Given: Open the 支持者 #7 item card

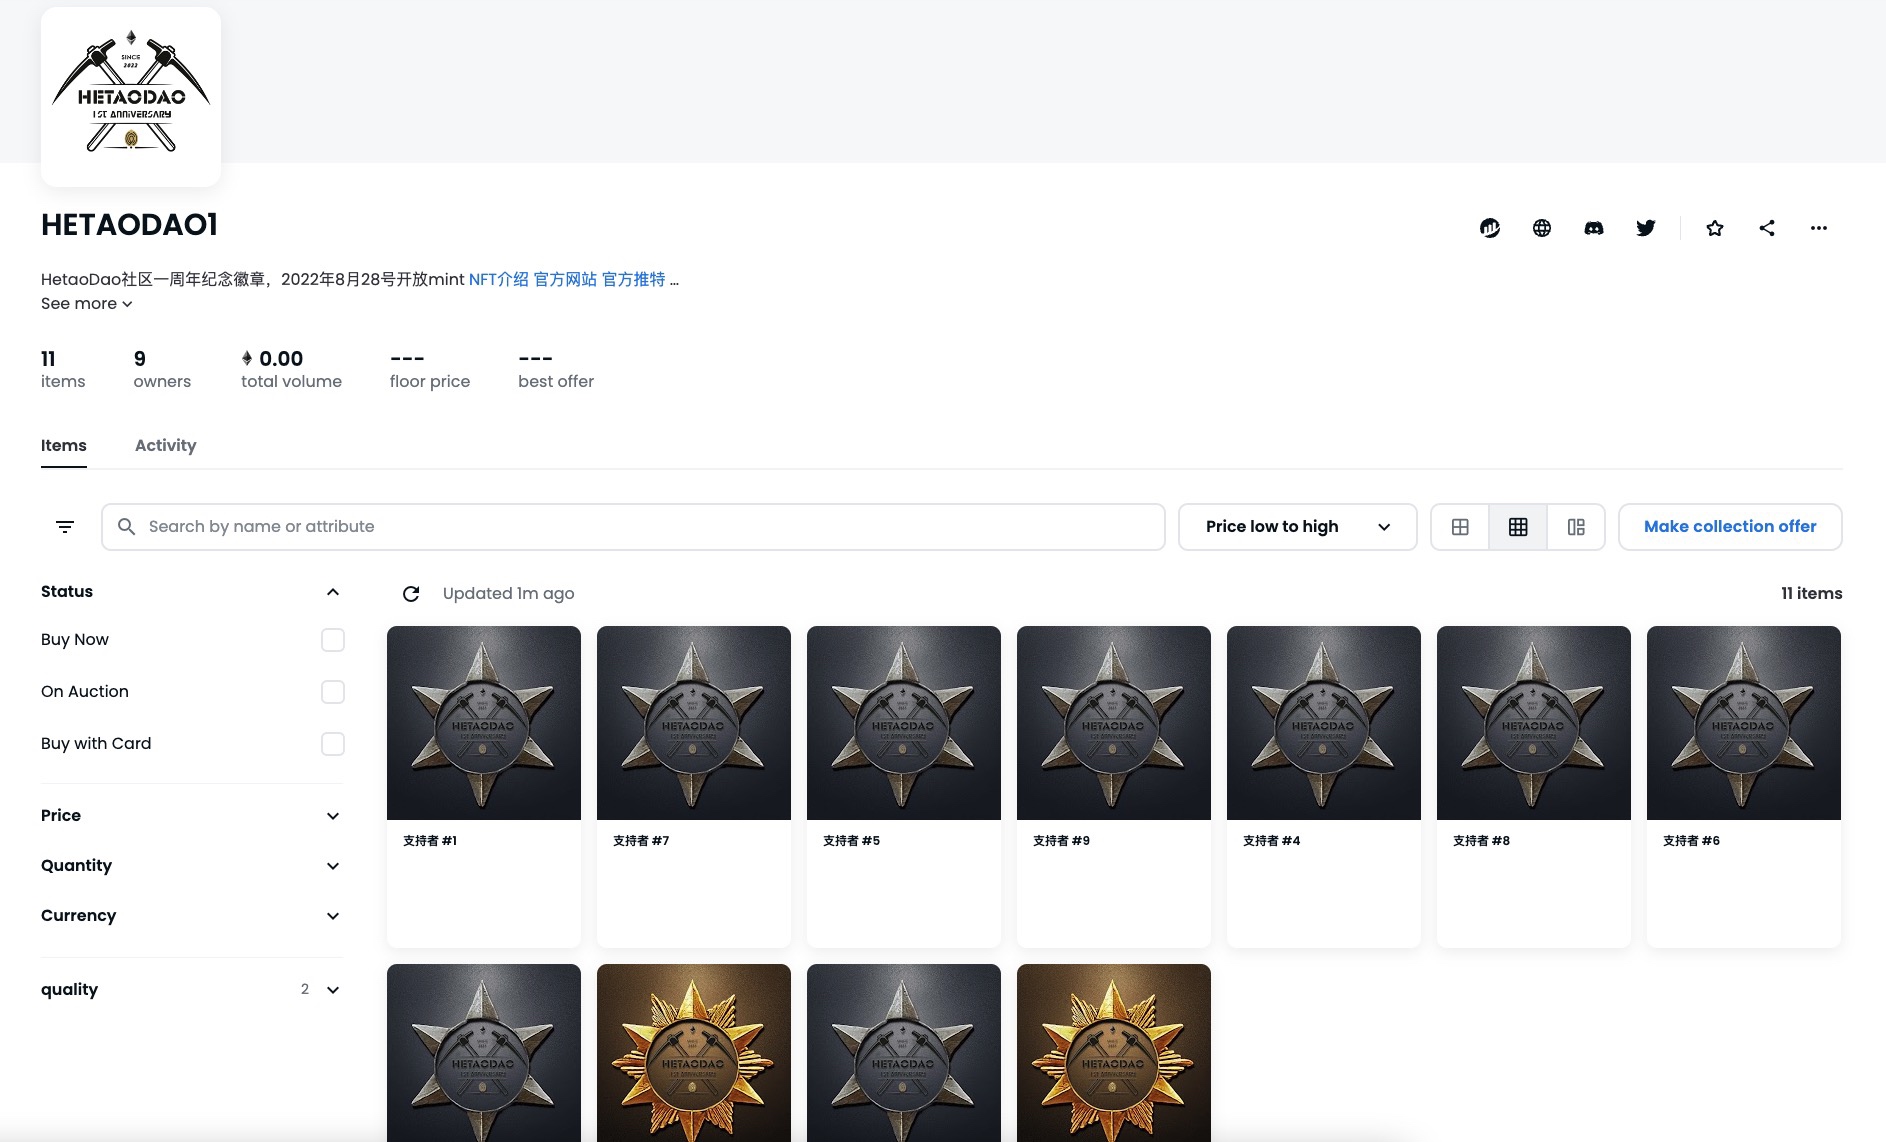Looking at the screenshot, I should (x=694, y=787).
